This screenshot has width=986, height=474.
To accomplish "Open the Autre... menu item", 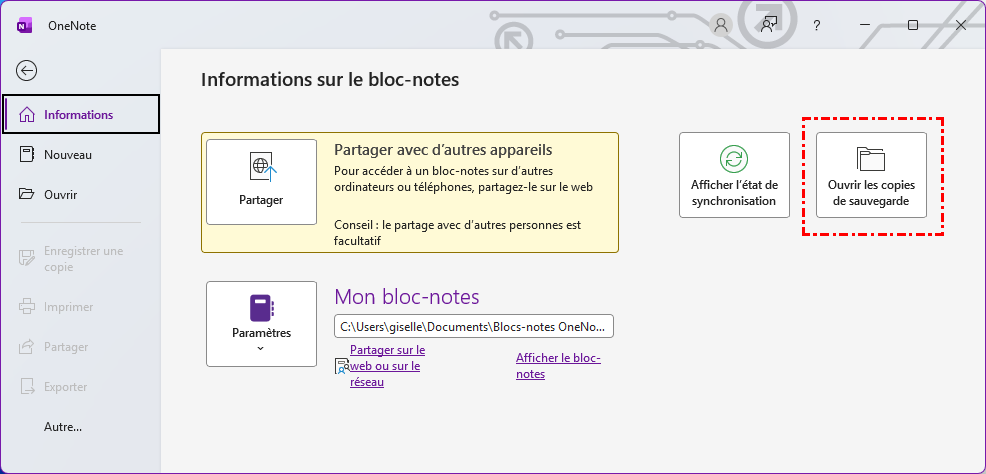I will (63, 427).
